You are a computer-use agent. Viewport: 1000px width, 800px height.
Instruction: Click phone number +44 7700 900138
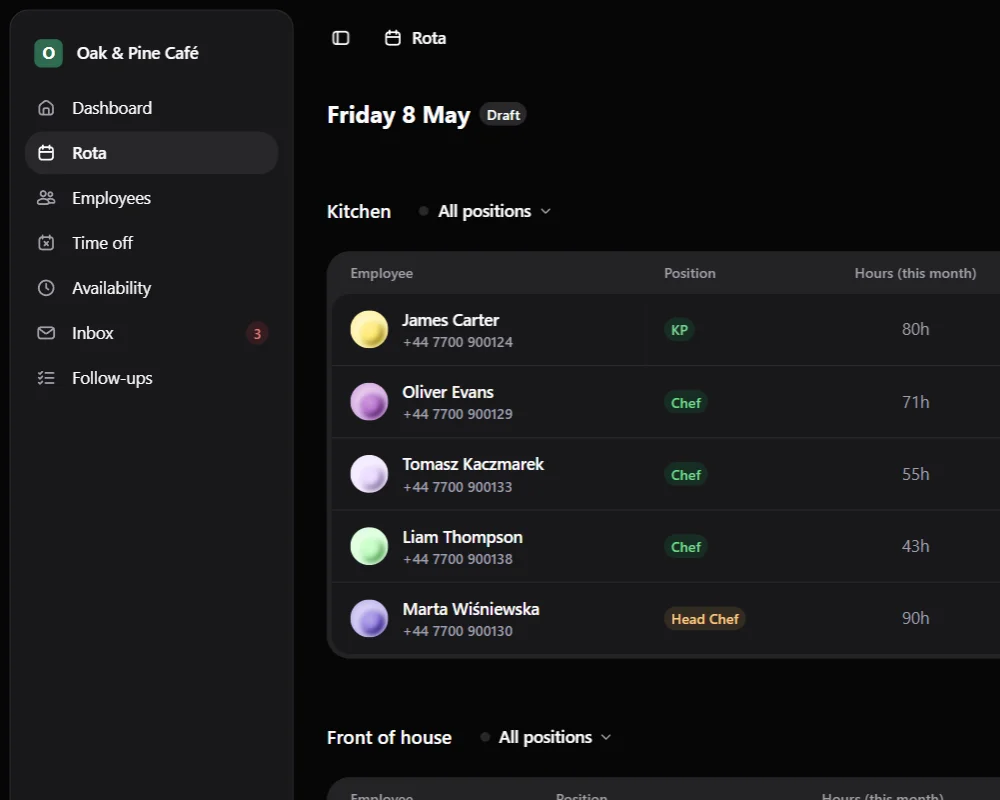(x=458, y=559)
